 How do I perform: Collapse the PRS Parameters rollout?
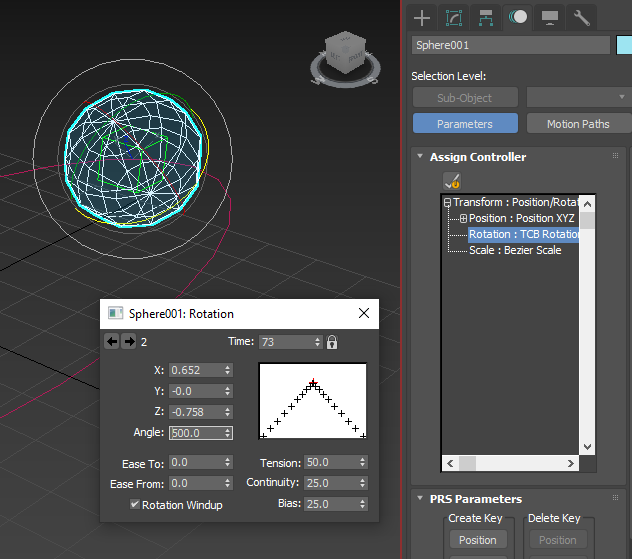click(420, 499)
